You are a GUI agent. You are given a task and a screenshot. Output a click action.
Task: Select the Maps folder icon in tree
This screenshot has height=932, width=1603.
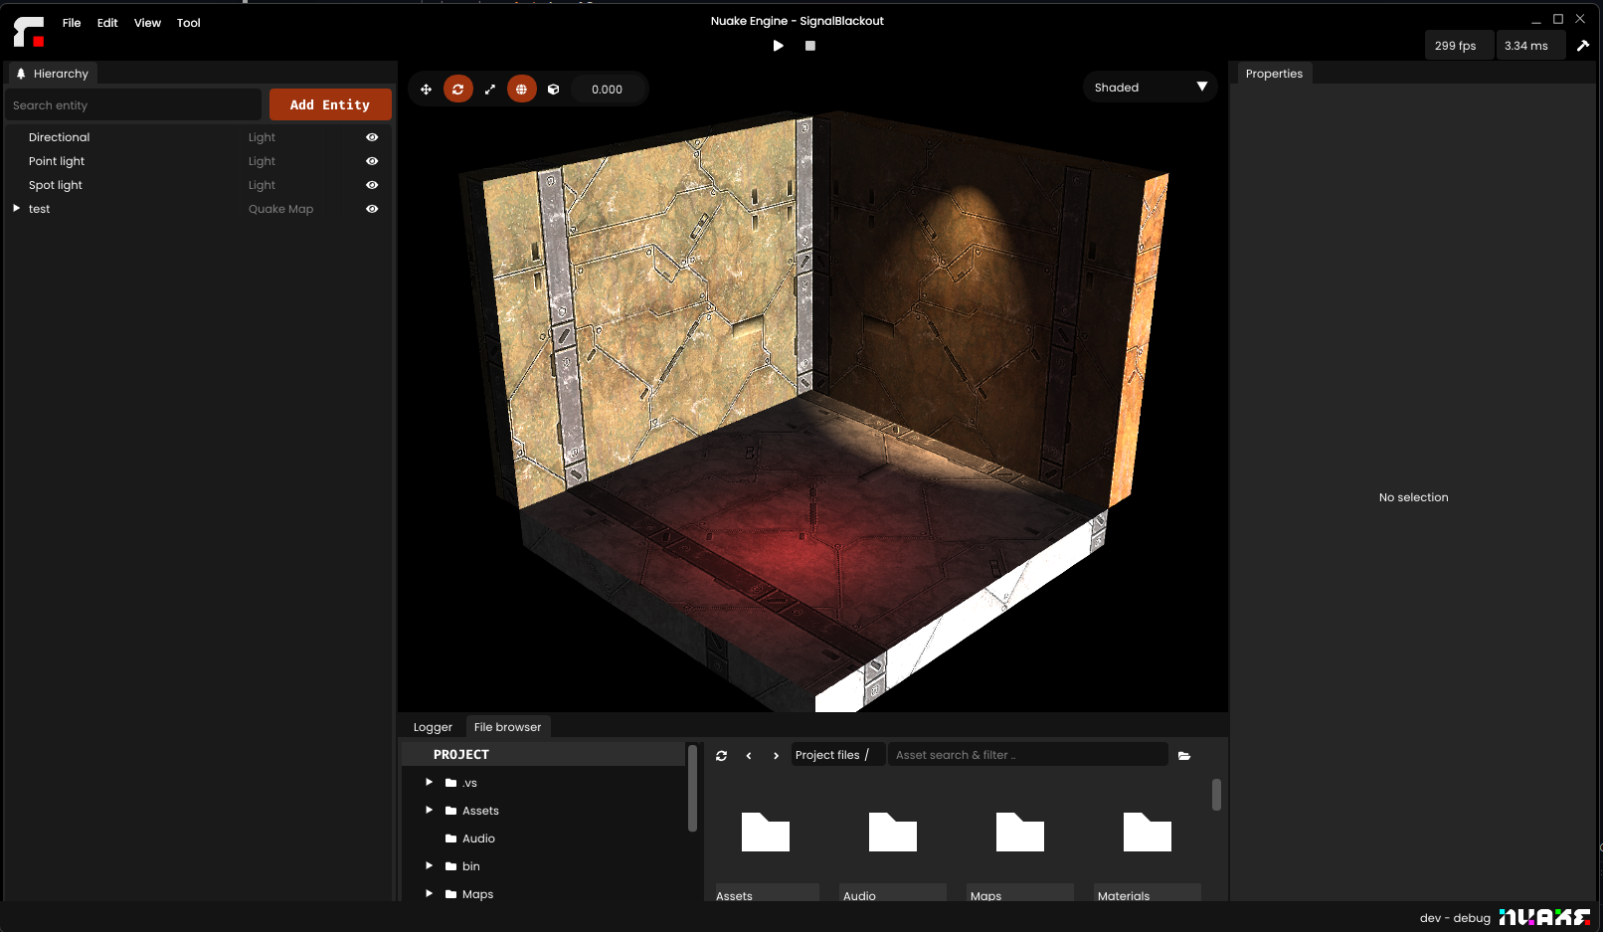pyautogui.click(x=451, y=894)
